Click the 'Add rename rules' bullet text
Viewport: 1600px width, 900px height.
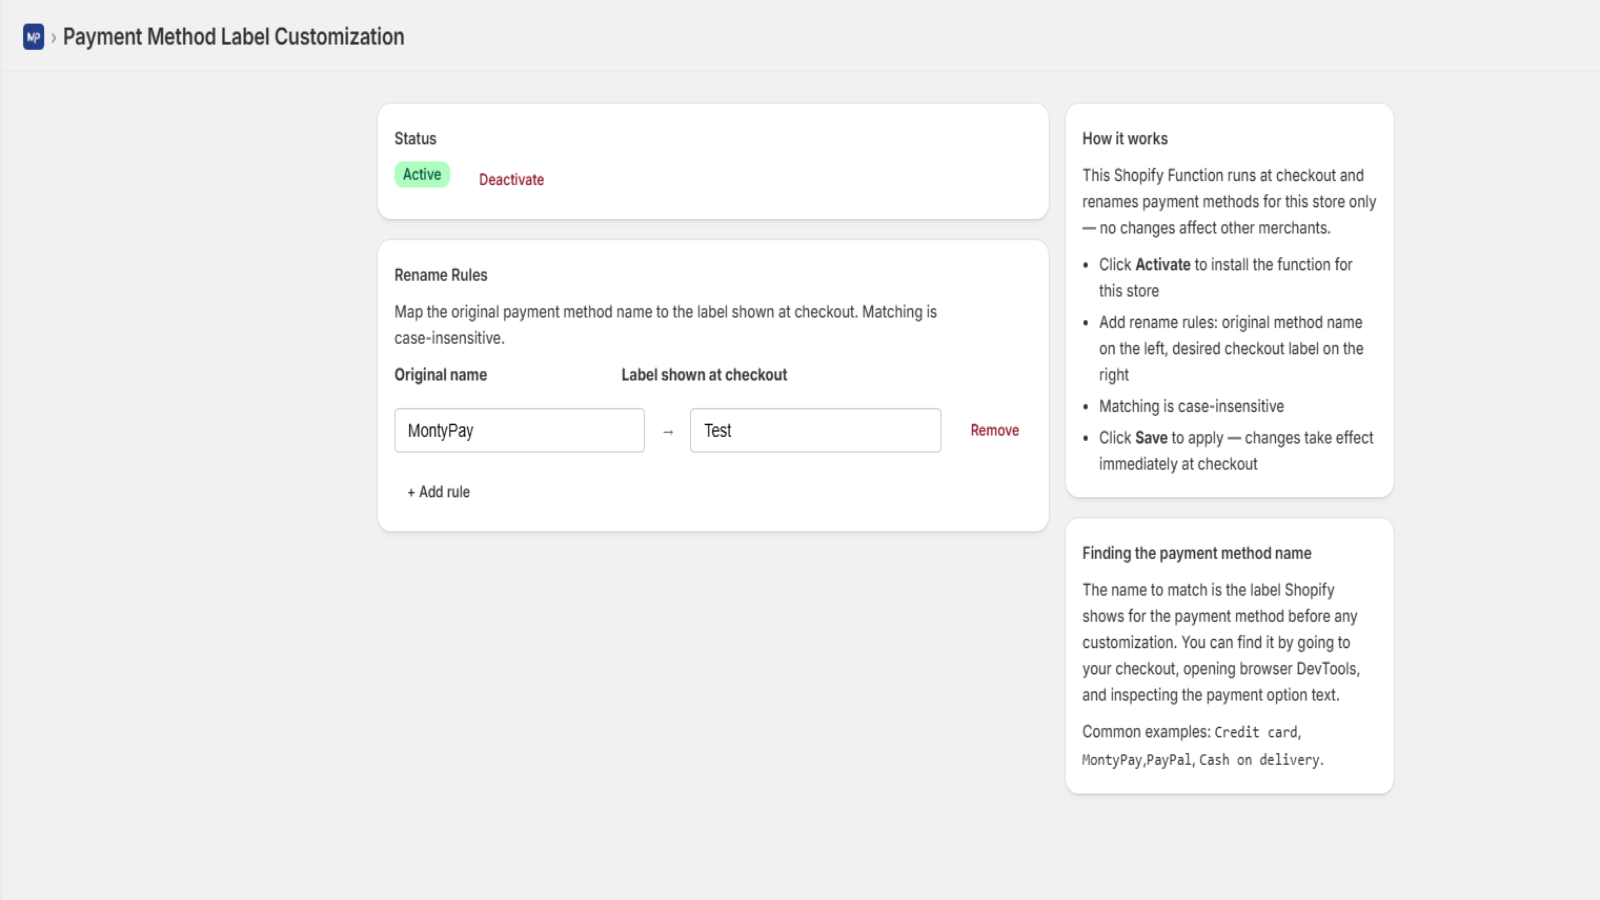1231,348
